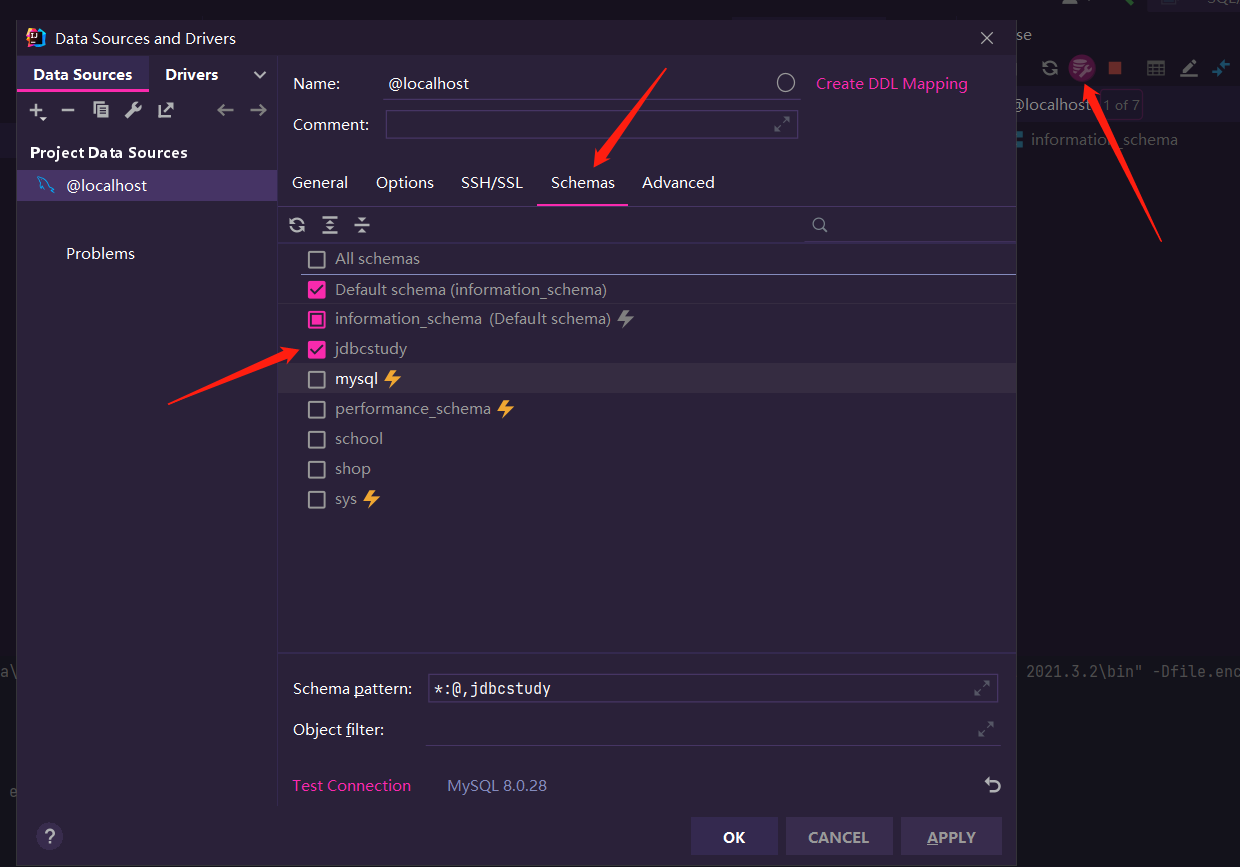Close the Data Sources and Drivers dialog
The height and width of the screenshot is (867, 1240).
tap(987, 38)
